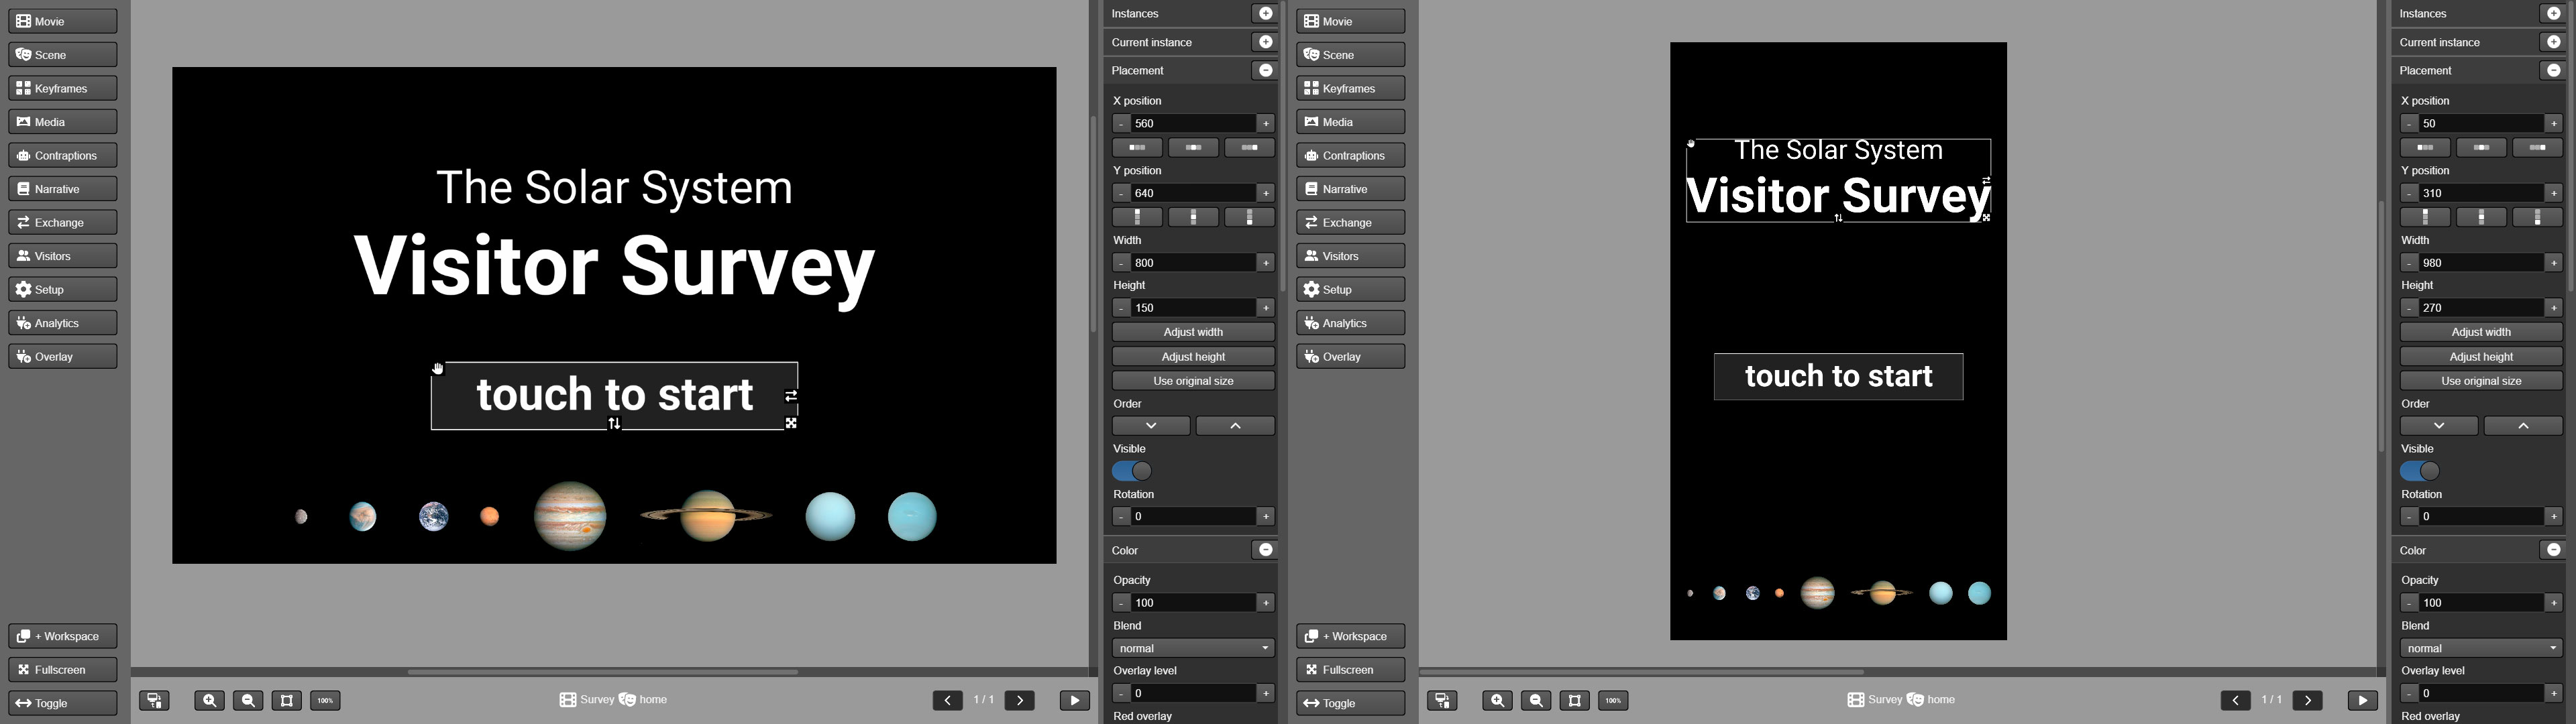Fit the landscape scene to the view
This screenshot has width=2576, height=724.
click(286, 700)
